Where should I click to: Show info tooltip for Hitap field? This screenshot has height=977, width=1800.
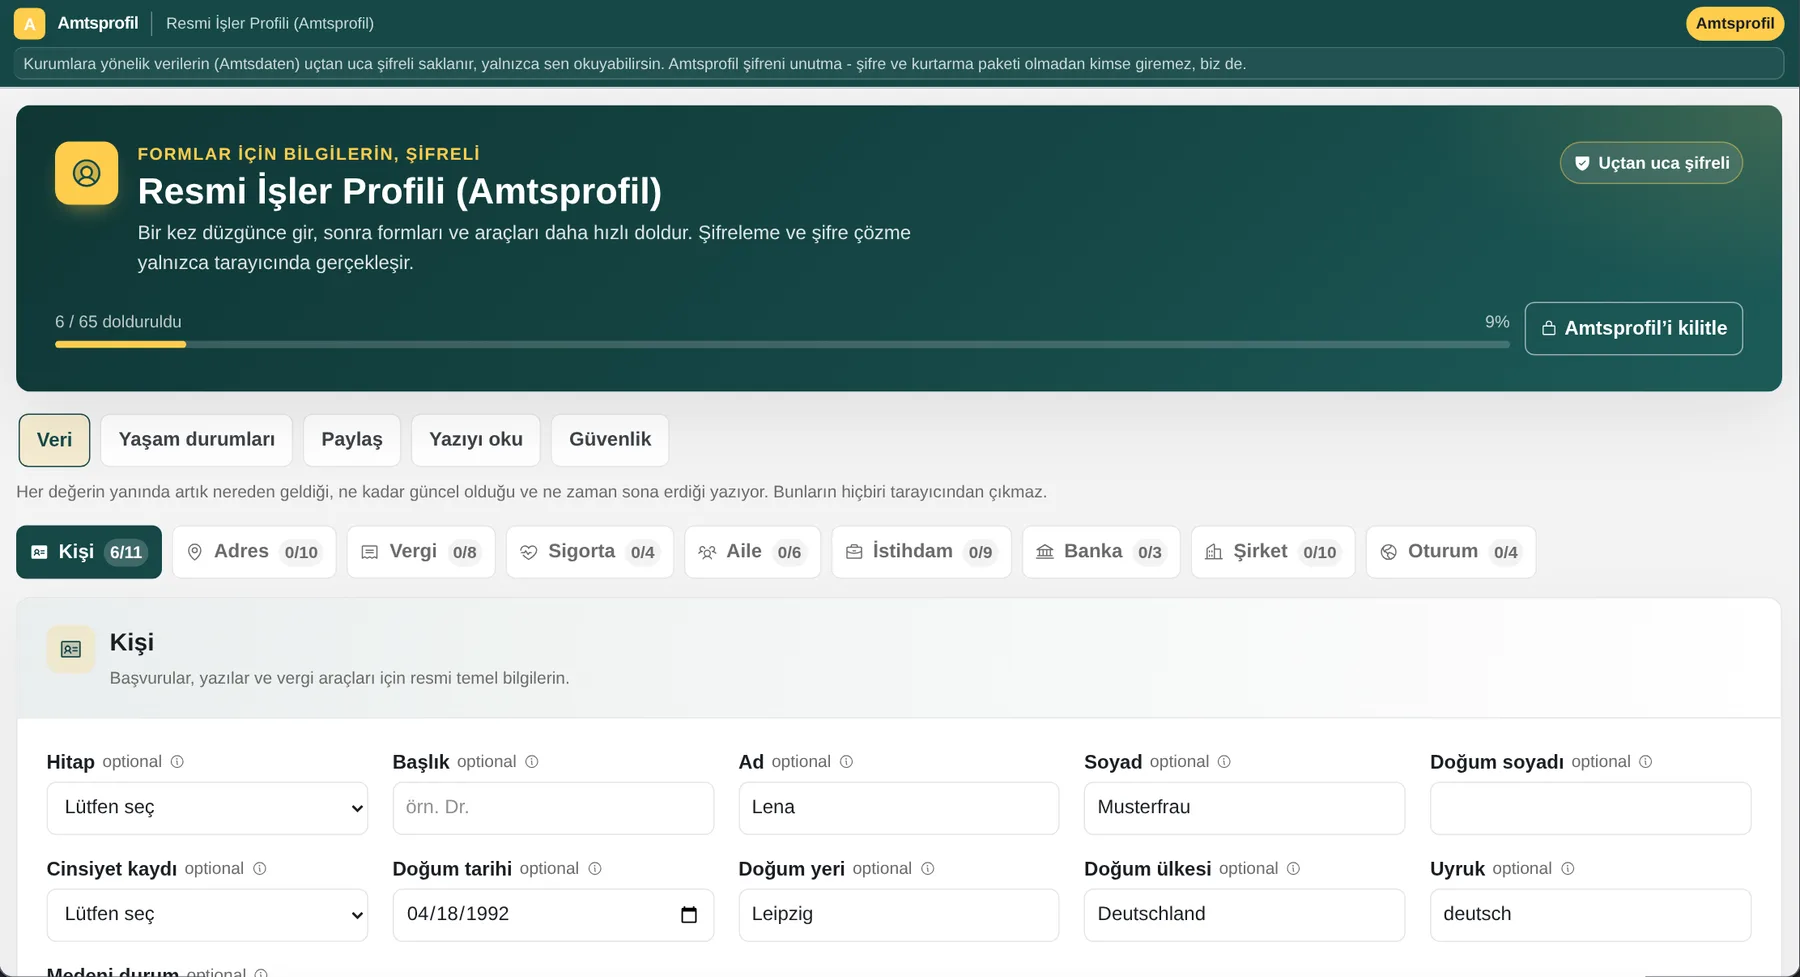(x=177, y=762)
